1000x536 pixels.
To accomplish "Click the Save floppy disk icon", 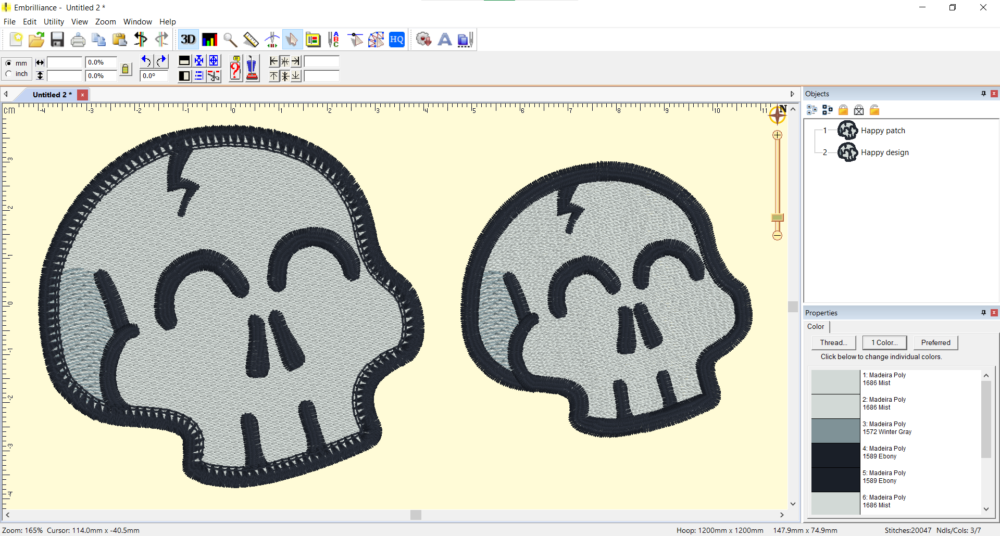I will (57, 40).
